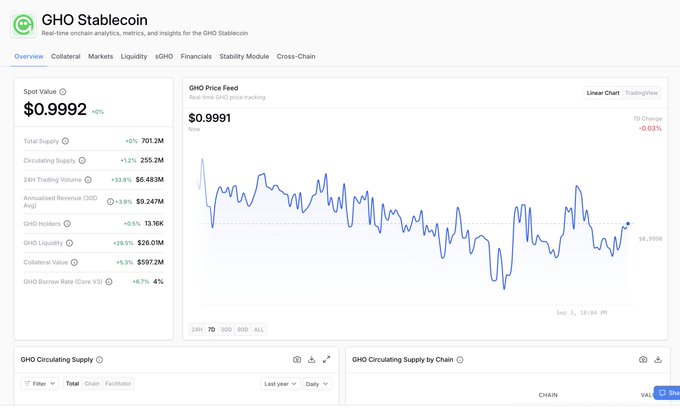Click the latest price point on chart
This screenshot has width=680, height=409.
click(x=628, y=224)
